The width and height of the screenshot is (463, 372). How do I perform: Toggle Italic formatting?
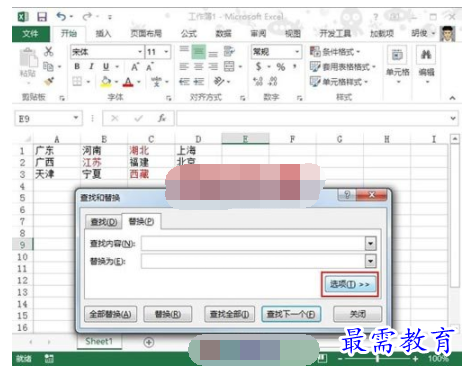(x=91, y=66)
